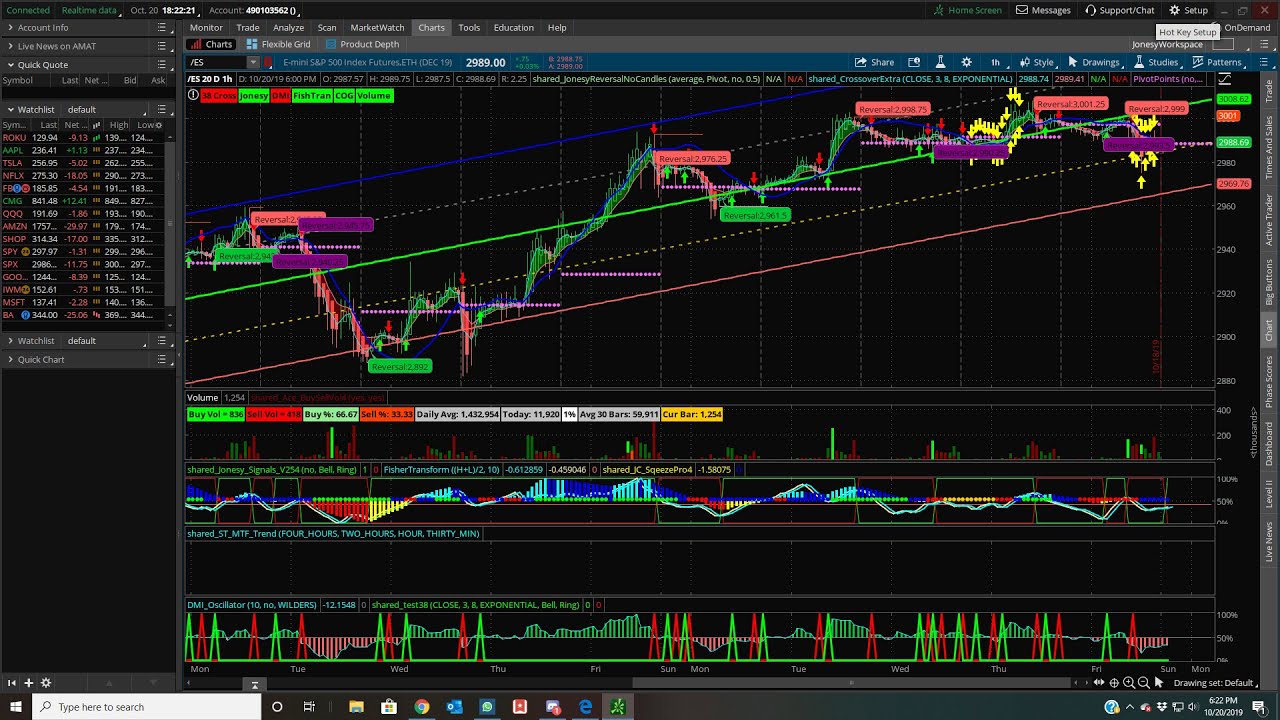This screenshot has width=1280, height=720.
Task: Click the zoom out magnifier icon
Action: click(x=1143, y=683)
